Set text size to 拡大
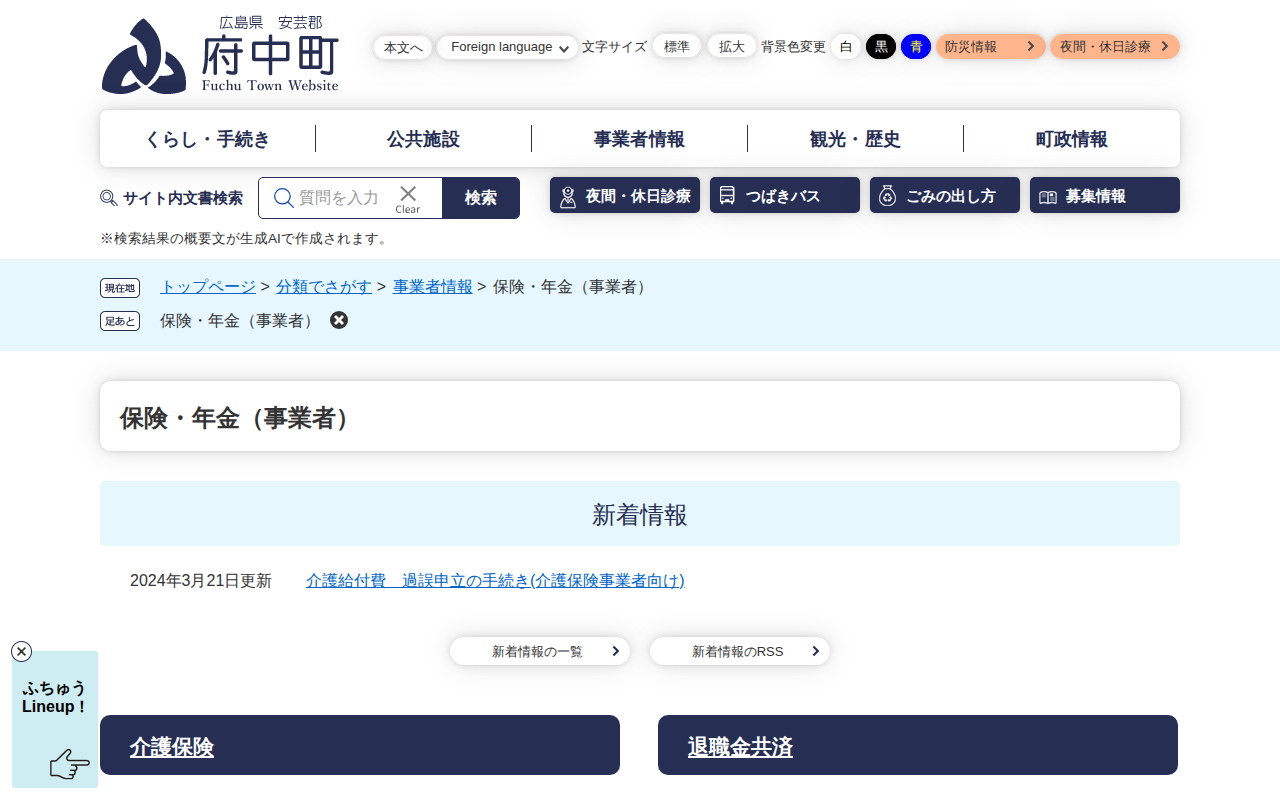1280x800 pixels. [732, 46]
